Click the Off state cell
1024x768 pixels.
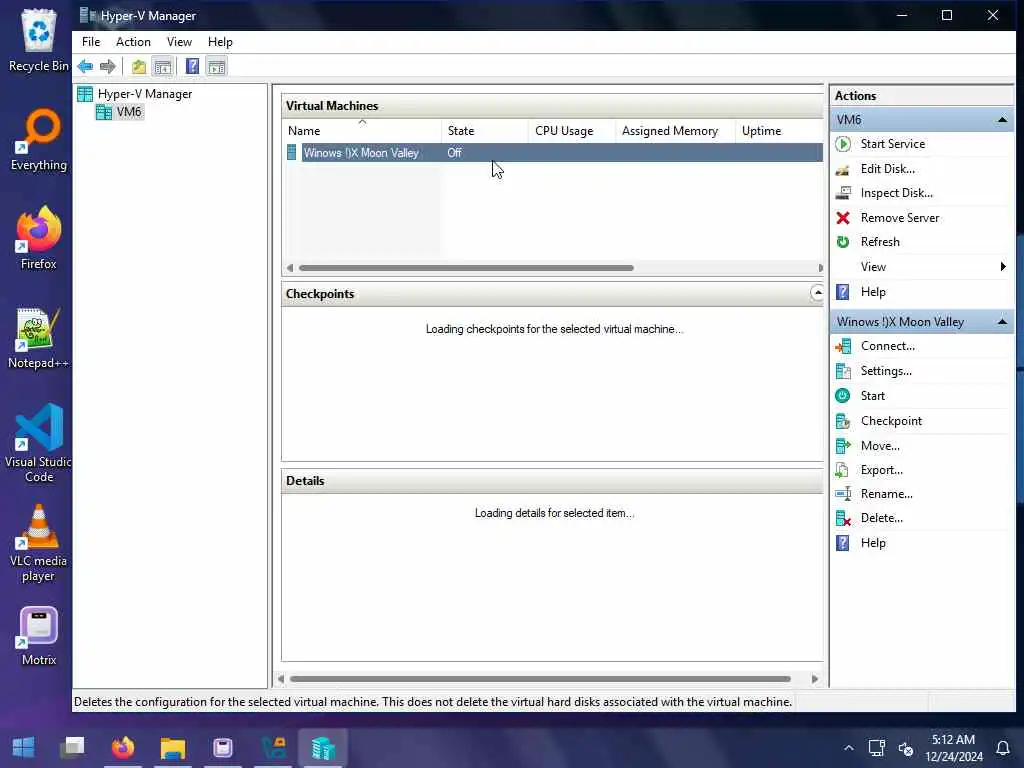(x=455, y=153)
